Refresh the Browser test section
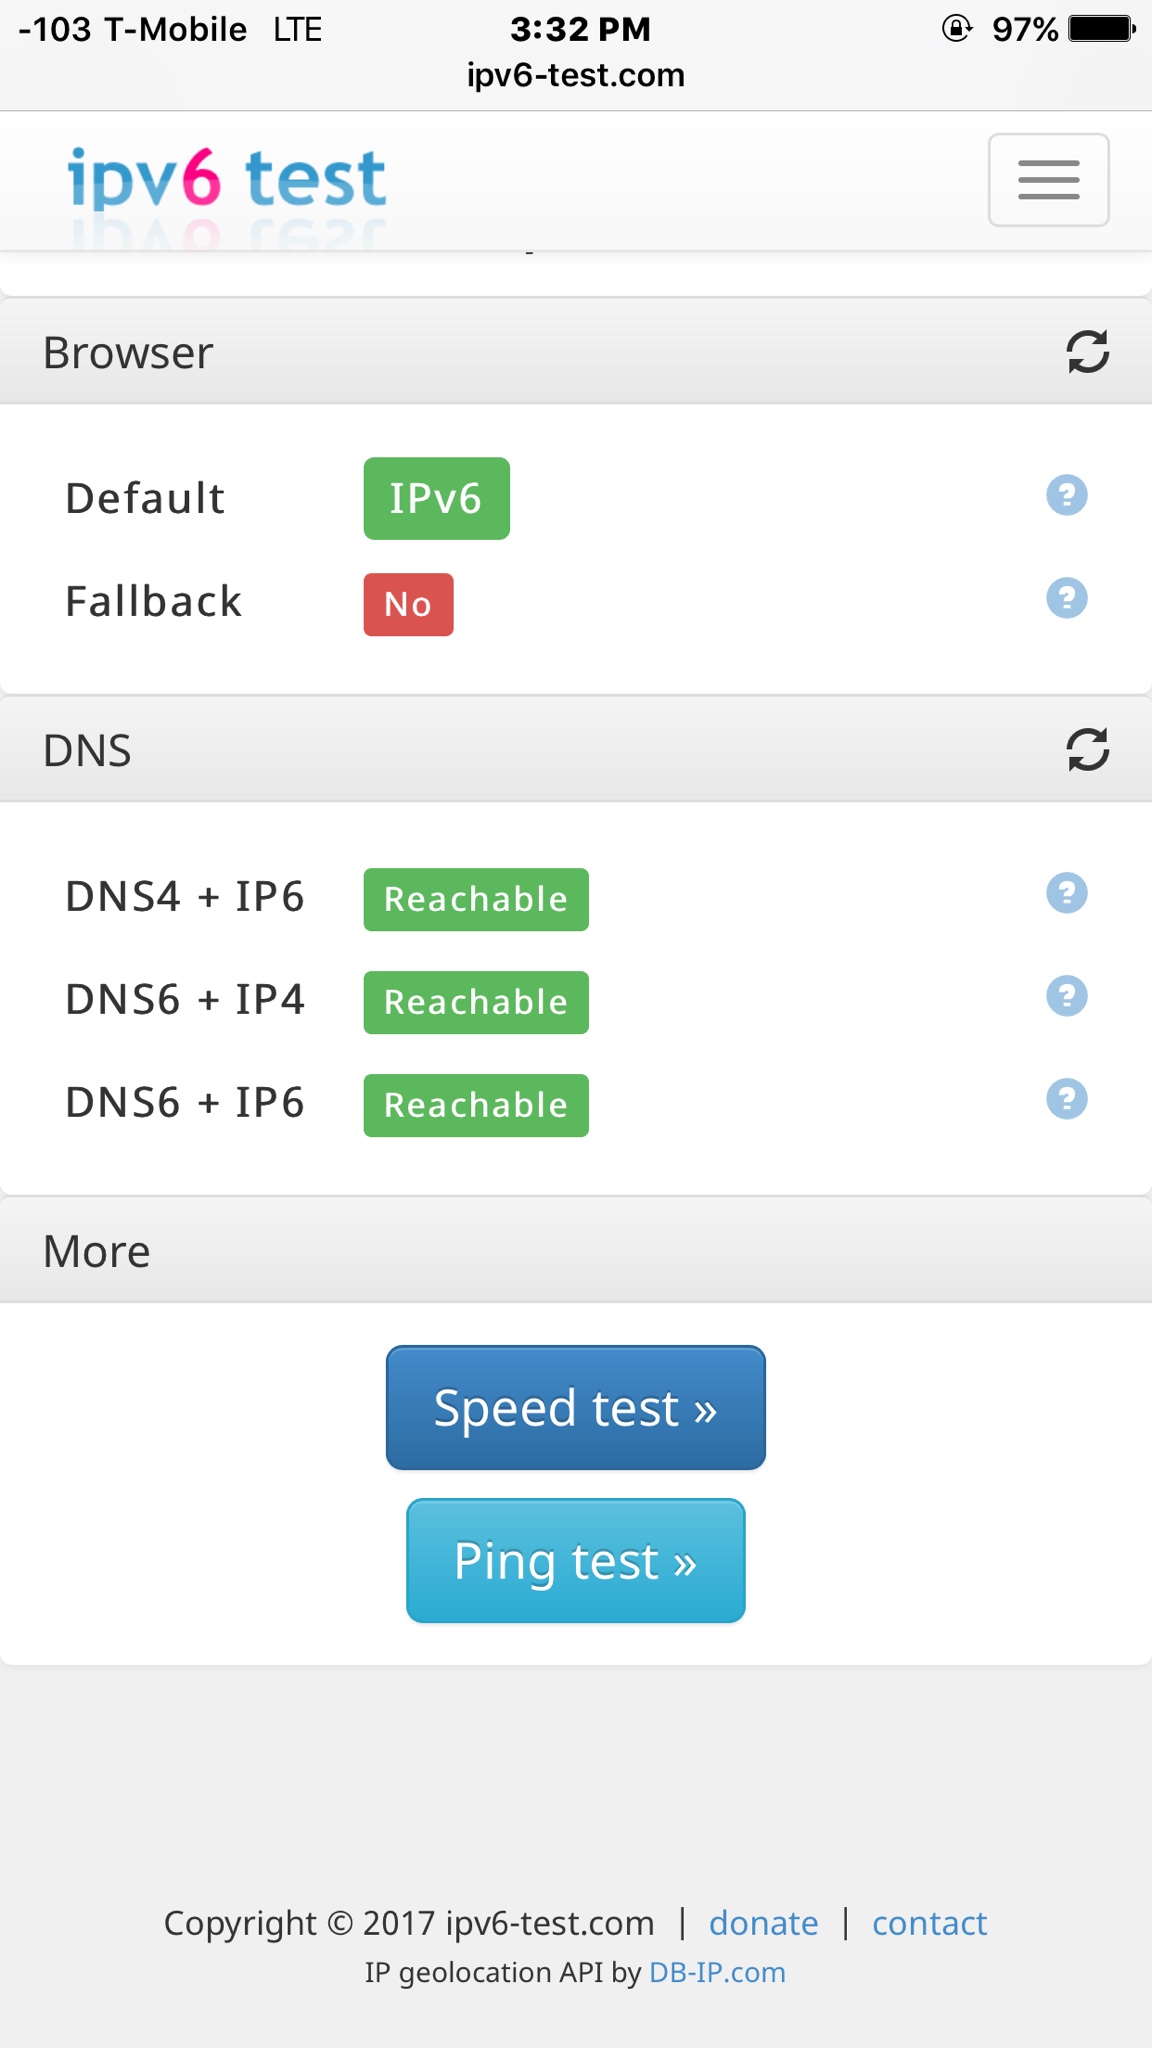This screenshot has height=2048, width=1152. 1087,352
